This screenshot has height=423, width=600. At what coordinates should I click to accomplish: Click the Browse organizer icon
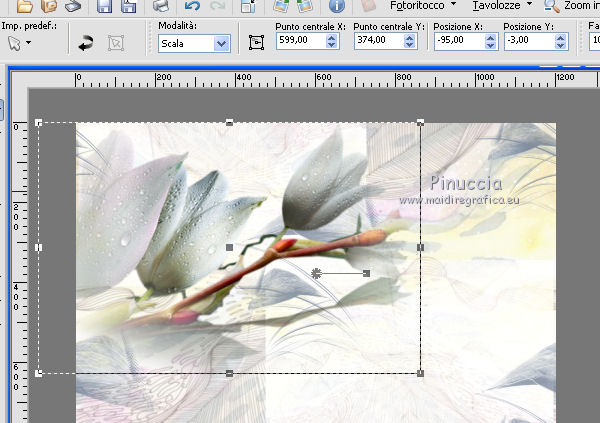(49, 6)
